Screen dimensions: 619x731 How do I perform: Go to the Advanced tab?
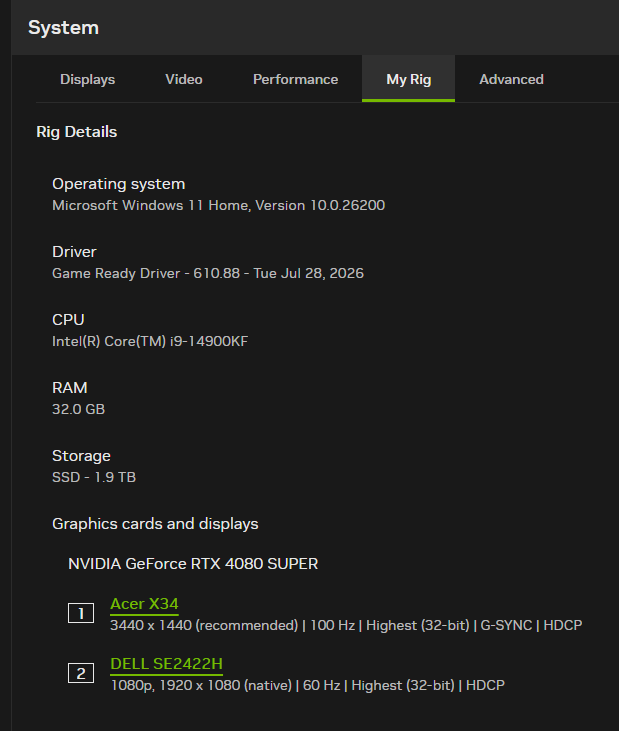[511, 79]
